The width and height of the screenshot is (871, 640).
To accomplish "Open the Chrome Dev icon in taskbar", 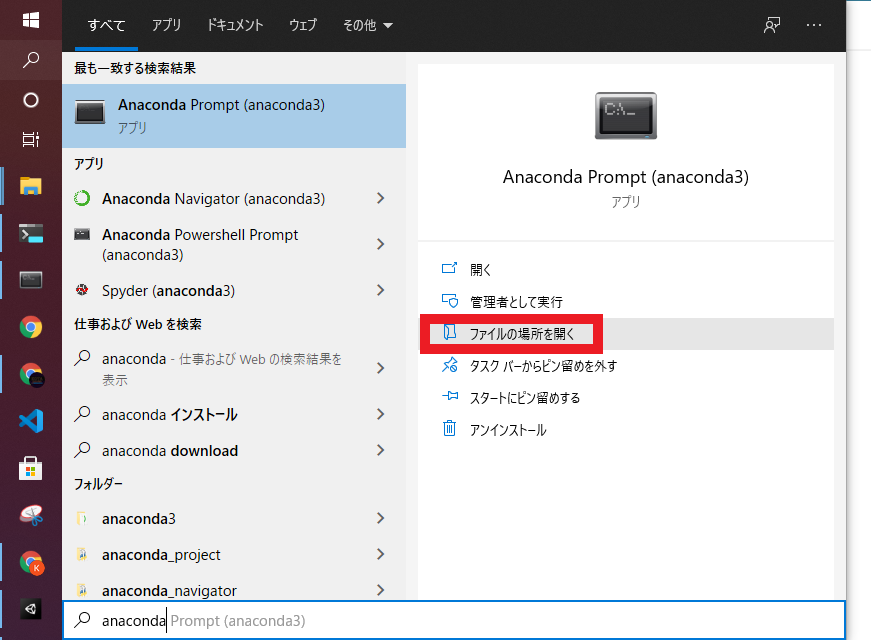I will click(31, 374).
